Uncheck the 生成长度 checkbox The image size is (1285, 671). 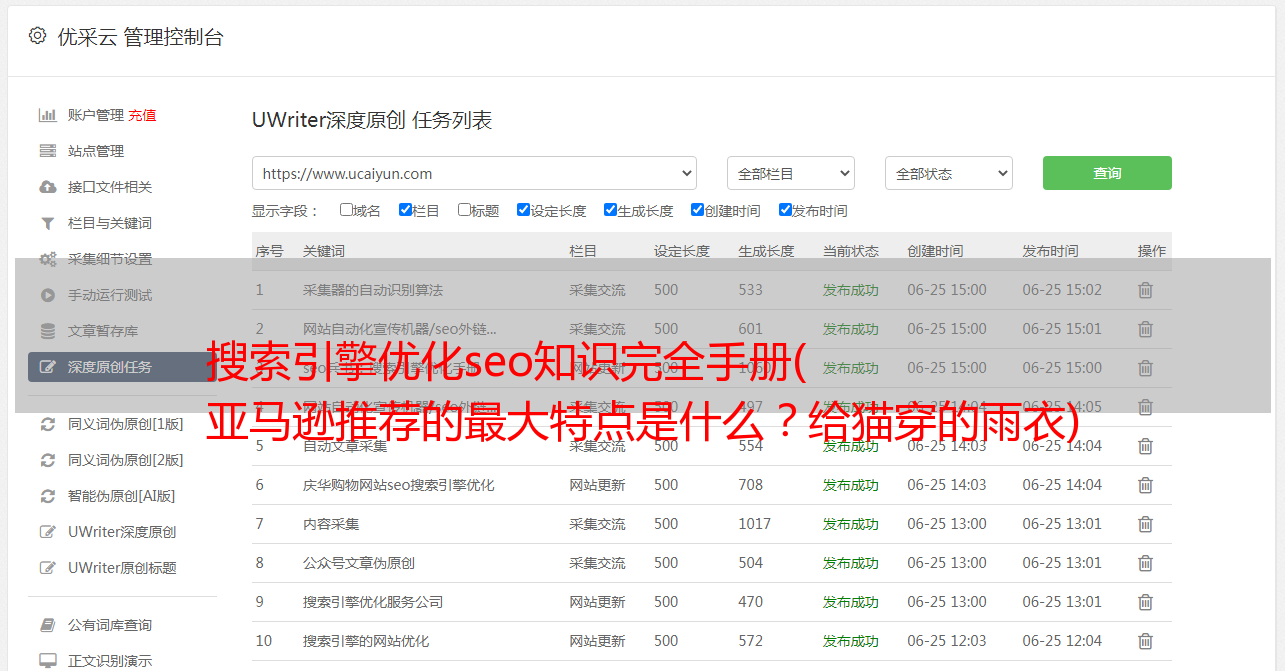pyautogui.click(x=610, y=210)
